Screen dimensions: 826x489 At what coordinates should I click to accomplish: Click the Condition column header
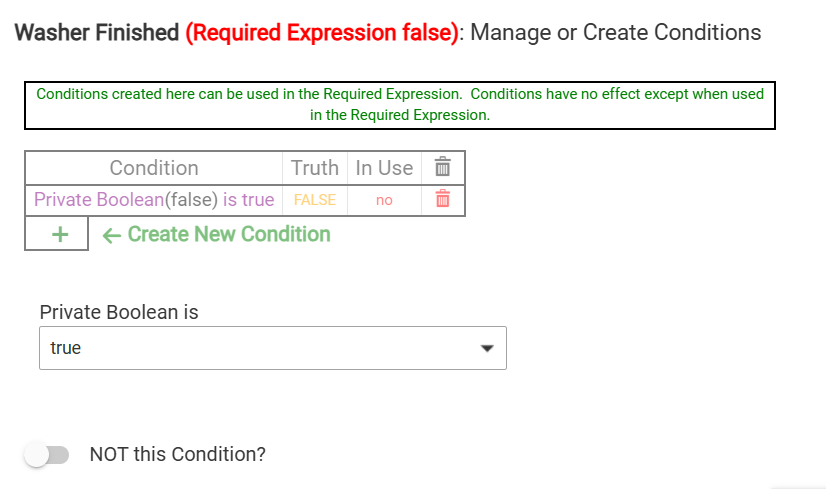point(154,168)
